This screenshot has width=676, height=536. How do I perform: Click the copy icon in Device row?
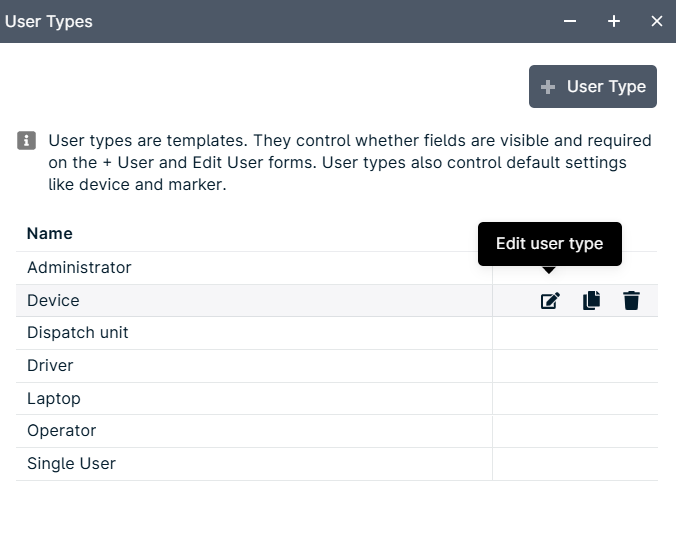tap(591, 300)
